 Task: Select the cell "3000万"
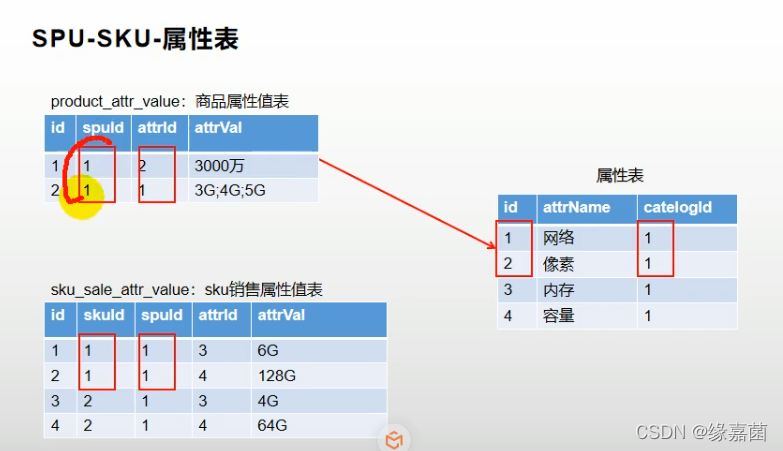coord(219,165)
